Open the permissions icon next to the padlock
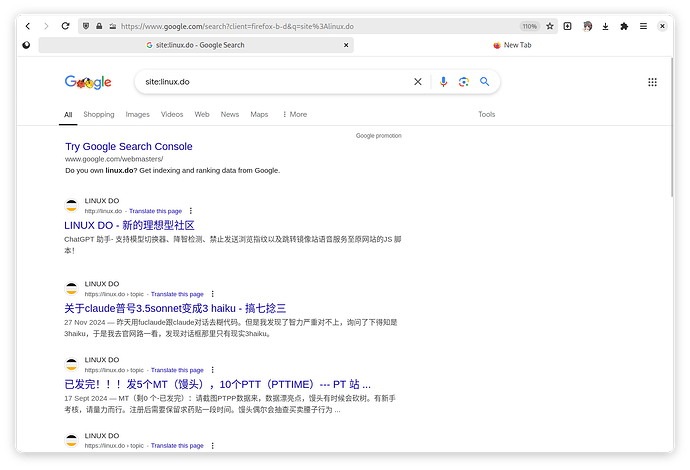 coord(113,26)
